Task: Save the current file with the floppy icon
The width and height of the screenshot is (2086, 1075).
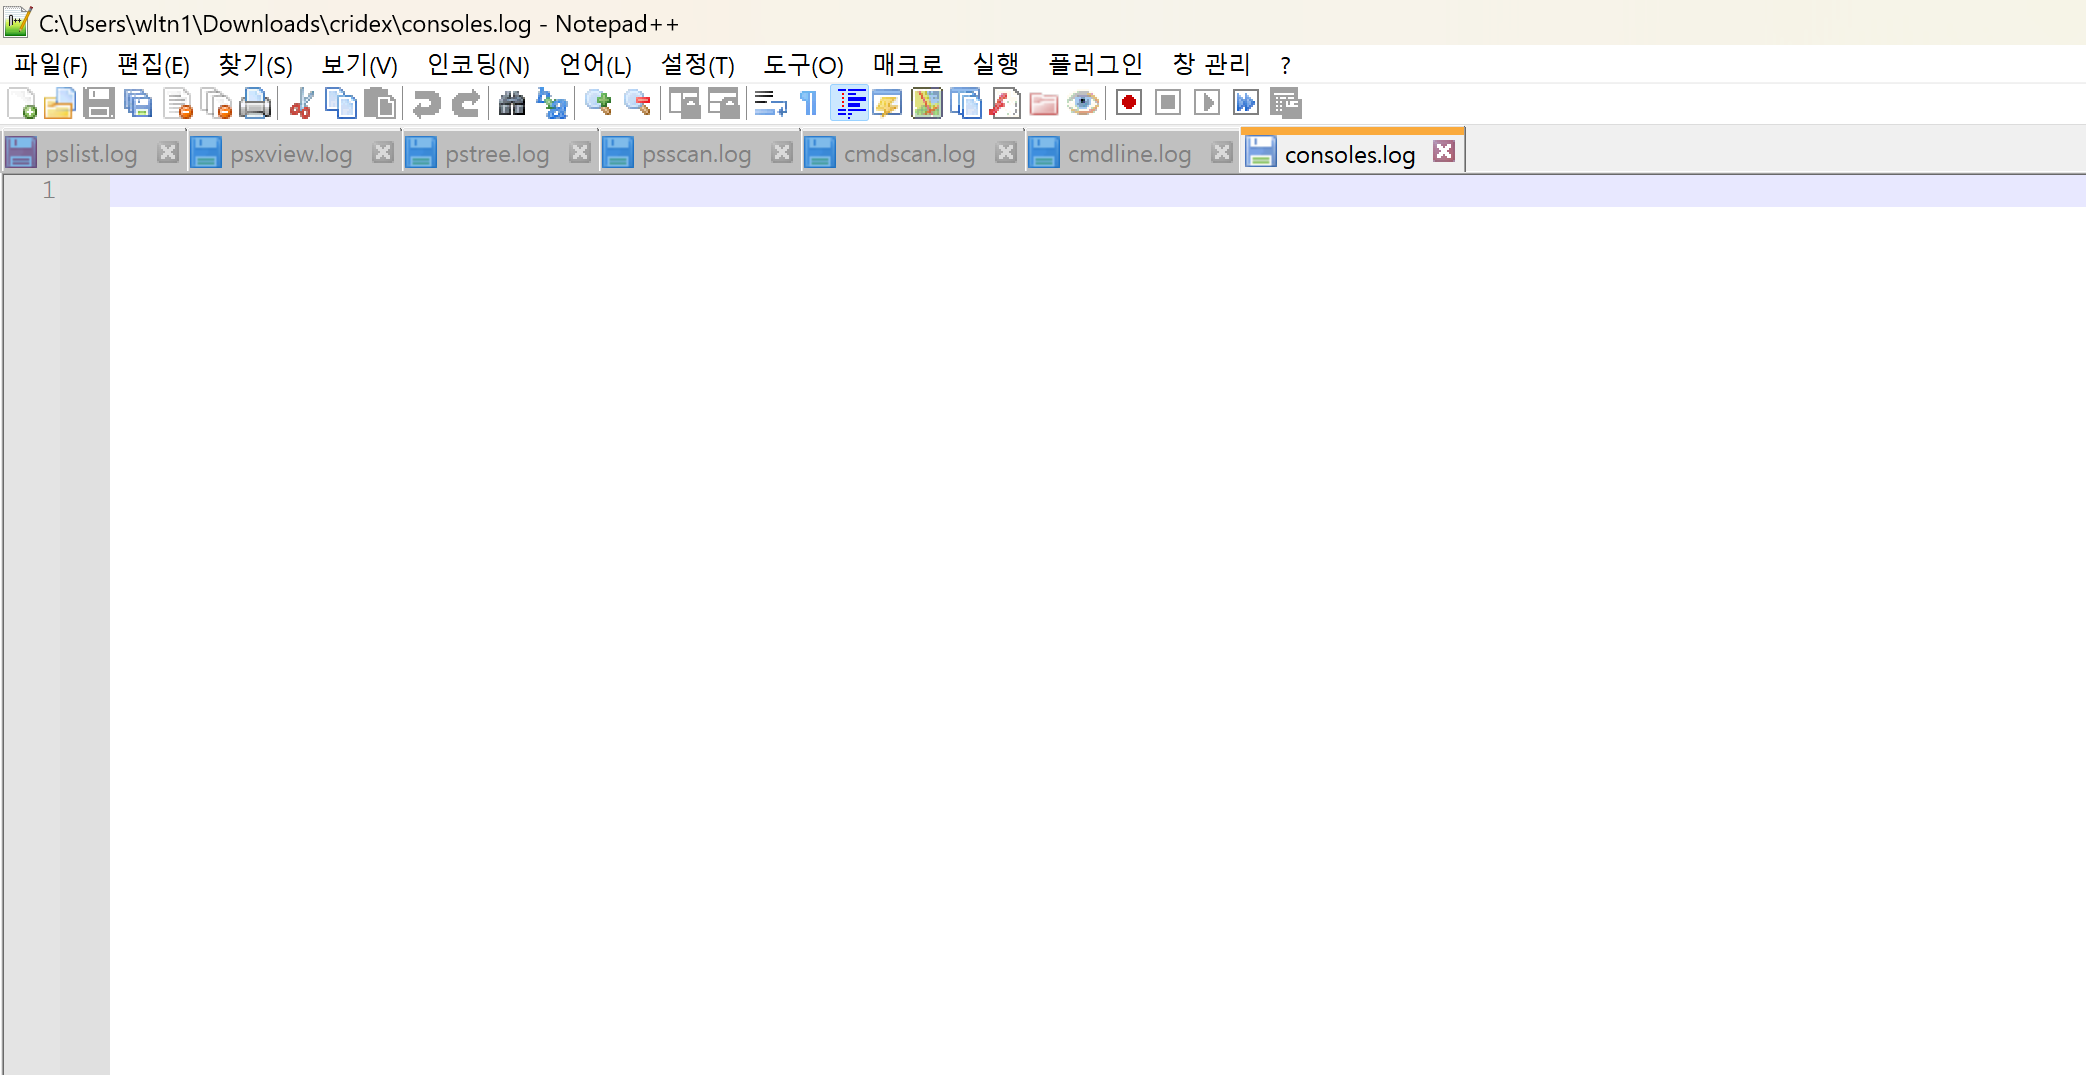Action: (99, 103)
